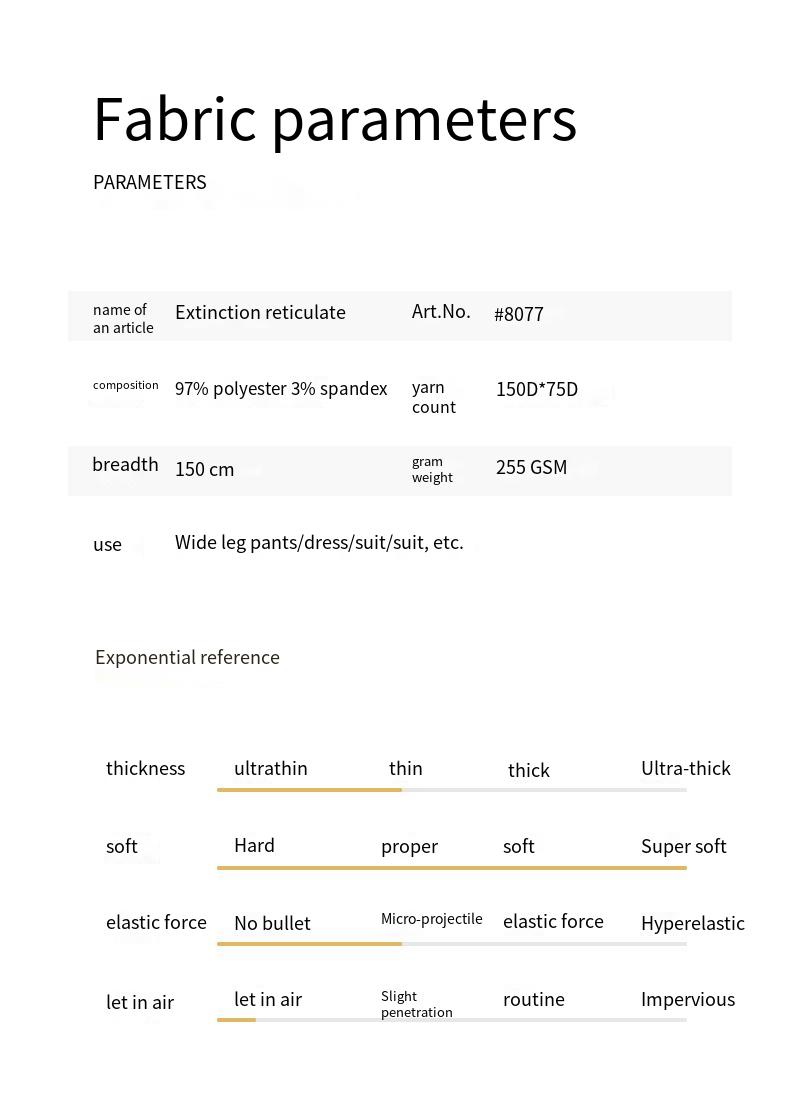
Task: Click the '97% polyester 3% spandex' composition
Action: [x=281, y=389]
